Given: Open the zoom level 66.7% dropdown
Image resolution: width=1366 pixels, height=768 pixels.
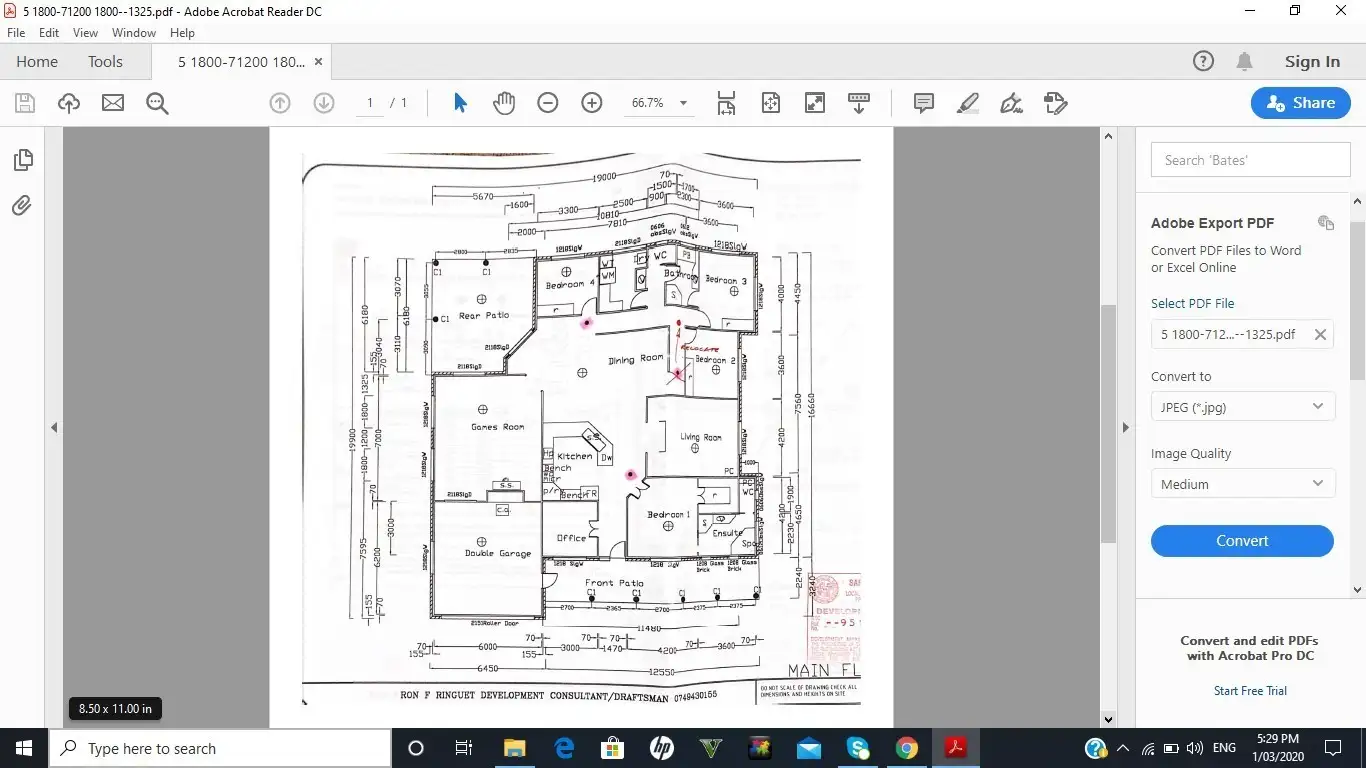Looking at the screenshot, I should pos(683,103).
